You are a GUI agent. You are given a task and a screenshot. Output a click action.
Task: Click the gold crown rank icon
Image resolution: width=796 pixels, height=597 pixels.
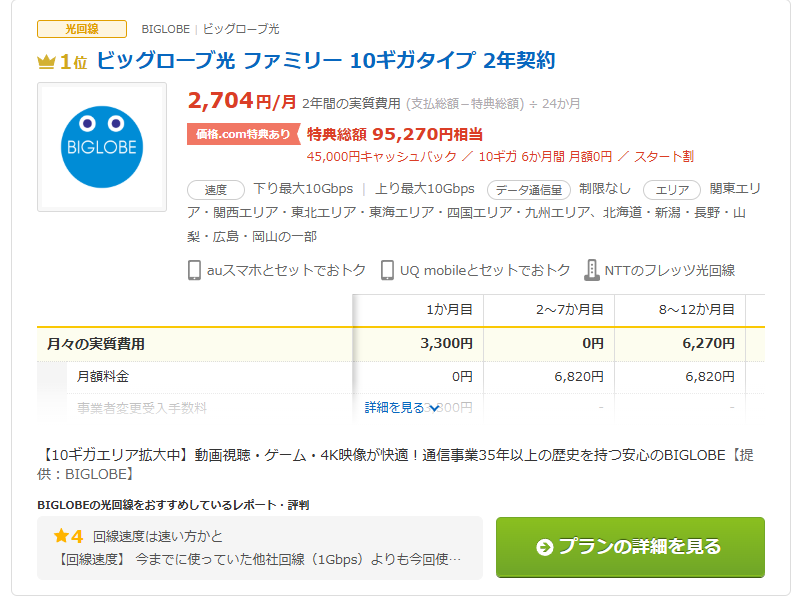coord(46,62)
